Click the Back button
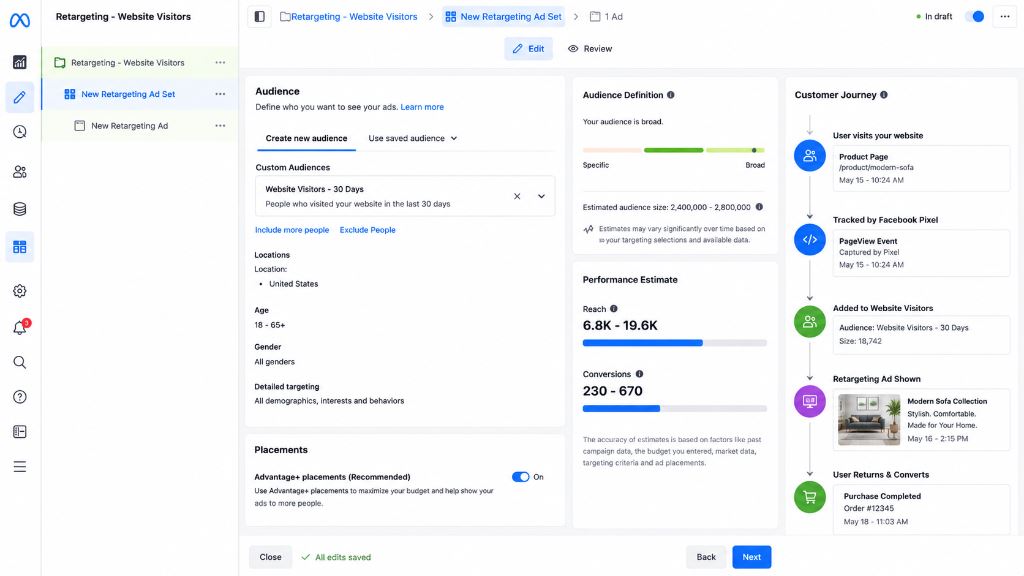Viewport: 1024px width, 576px height. tap(706, 557)
